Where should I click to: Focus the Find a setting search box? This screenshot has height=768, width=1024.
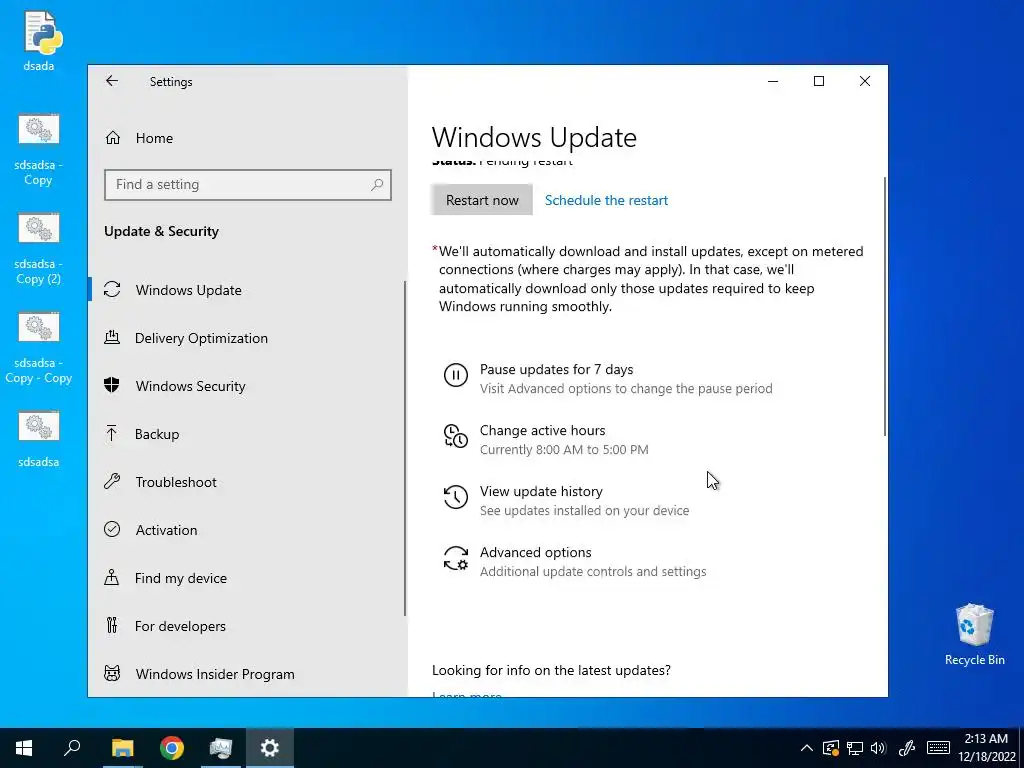coord(248,185)
